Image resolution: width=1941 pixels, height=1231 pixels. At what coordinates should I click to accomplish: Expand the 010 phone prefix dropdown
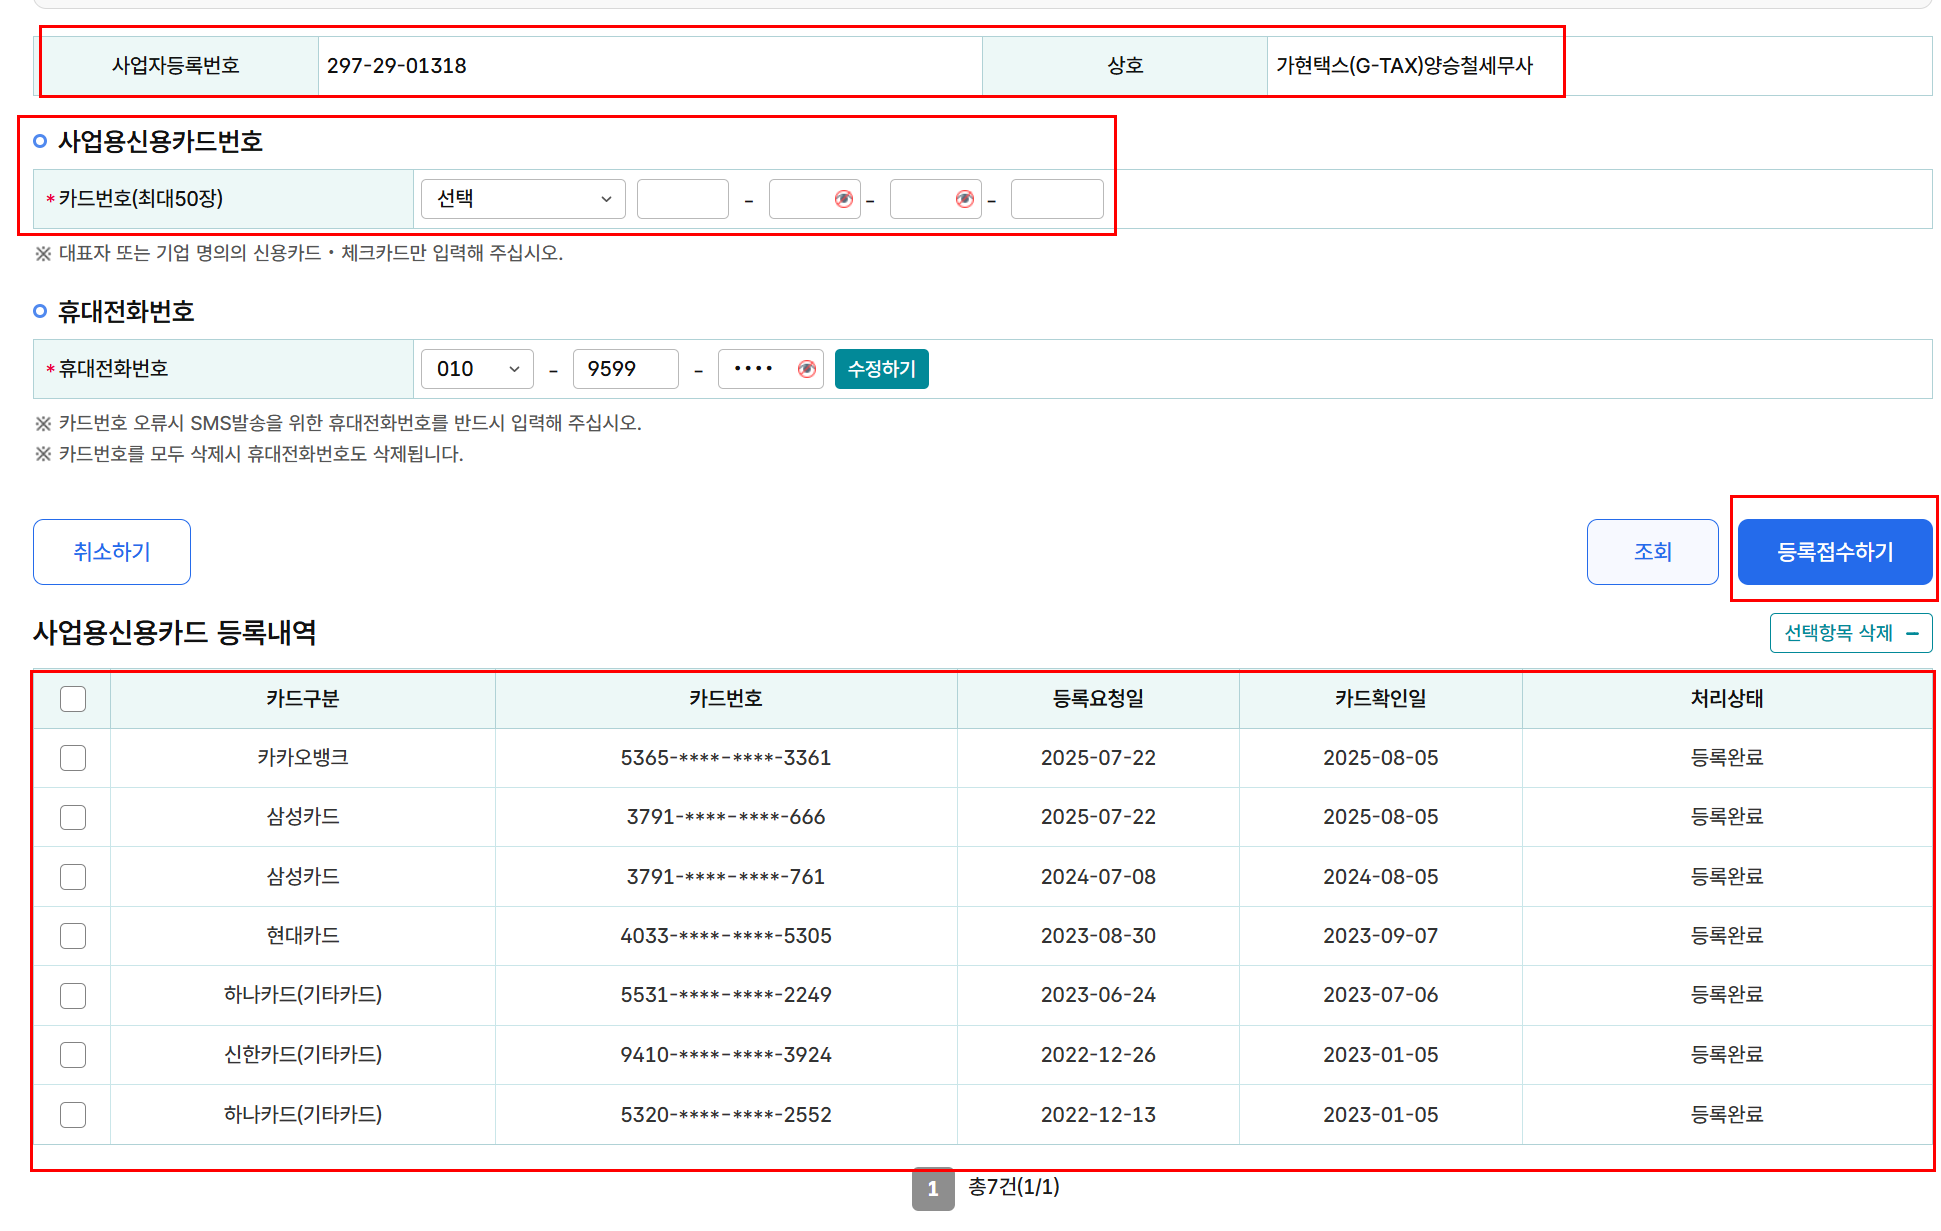pos(477,369)
